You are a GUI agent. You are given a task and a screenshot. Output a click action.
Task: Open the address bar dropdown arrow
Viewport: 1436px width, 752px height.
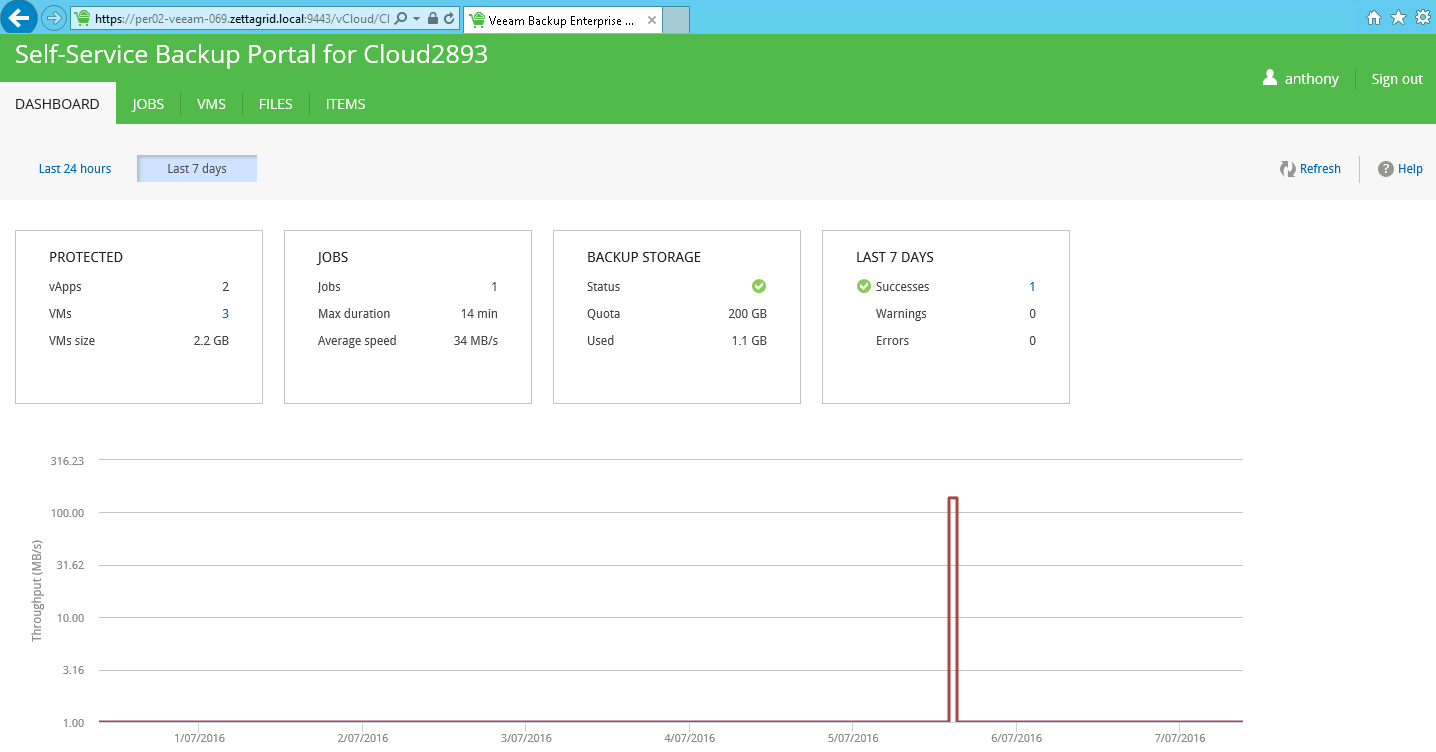pyautogui.click(x=416, y=18)
